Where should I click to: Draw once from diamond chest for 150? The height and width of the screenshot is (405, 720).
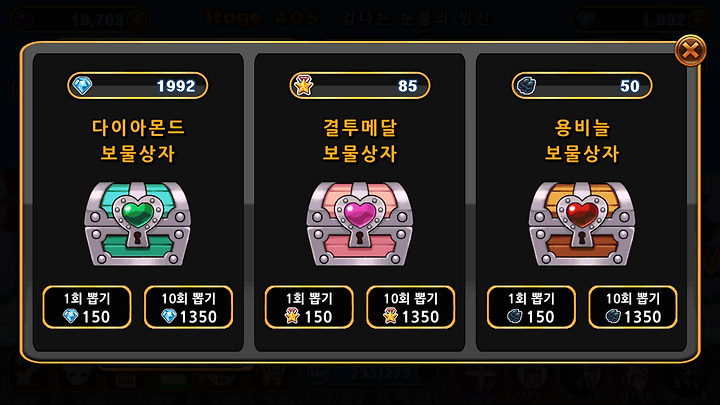pos(87,307)
